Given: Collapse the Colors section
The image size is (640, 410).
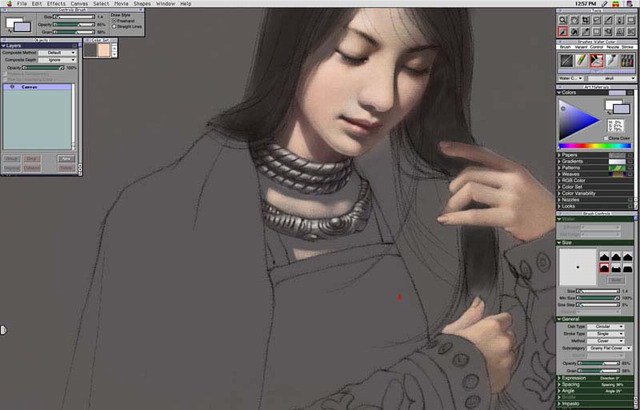Looking at the screenshot, I should click(x=560, y=93).
